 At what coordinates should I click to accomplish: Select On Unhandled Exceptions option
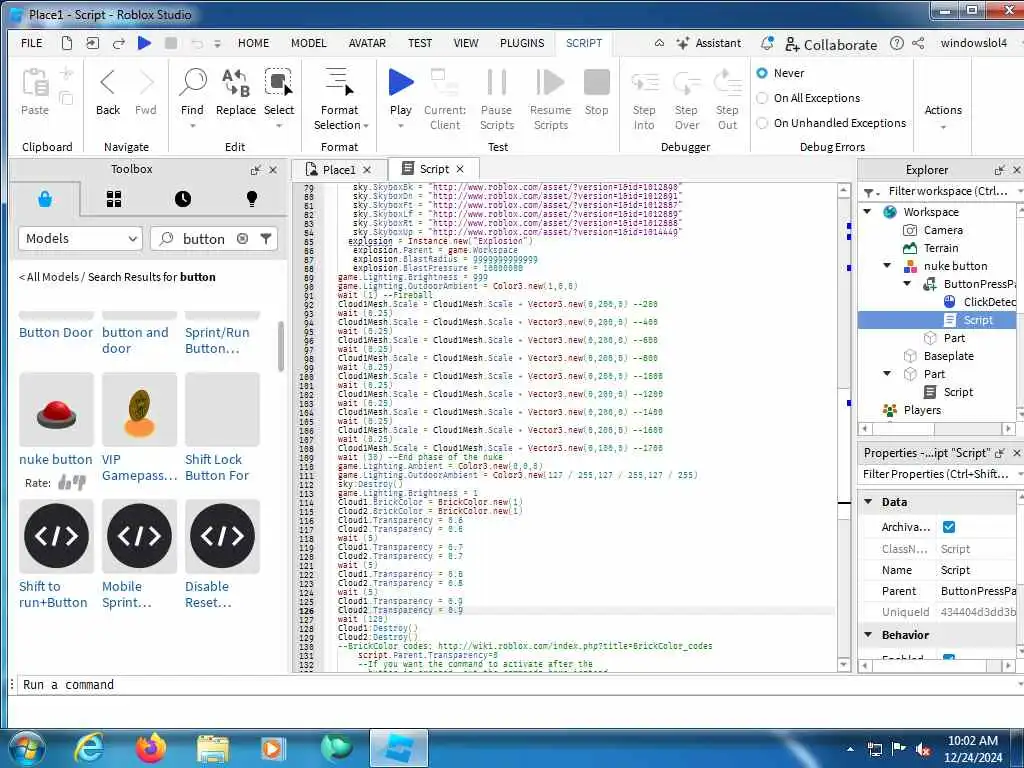762,123
